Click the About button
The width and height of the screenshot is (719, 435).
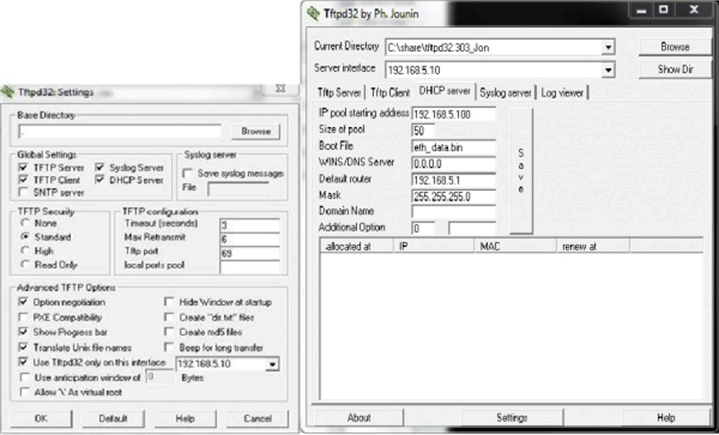359,418
